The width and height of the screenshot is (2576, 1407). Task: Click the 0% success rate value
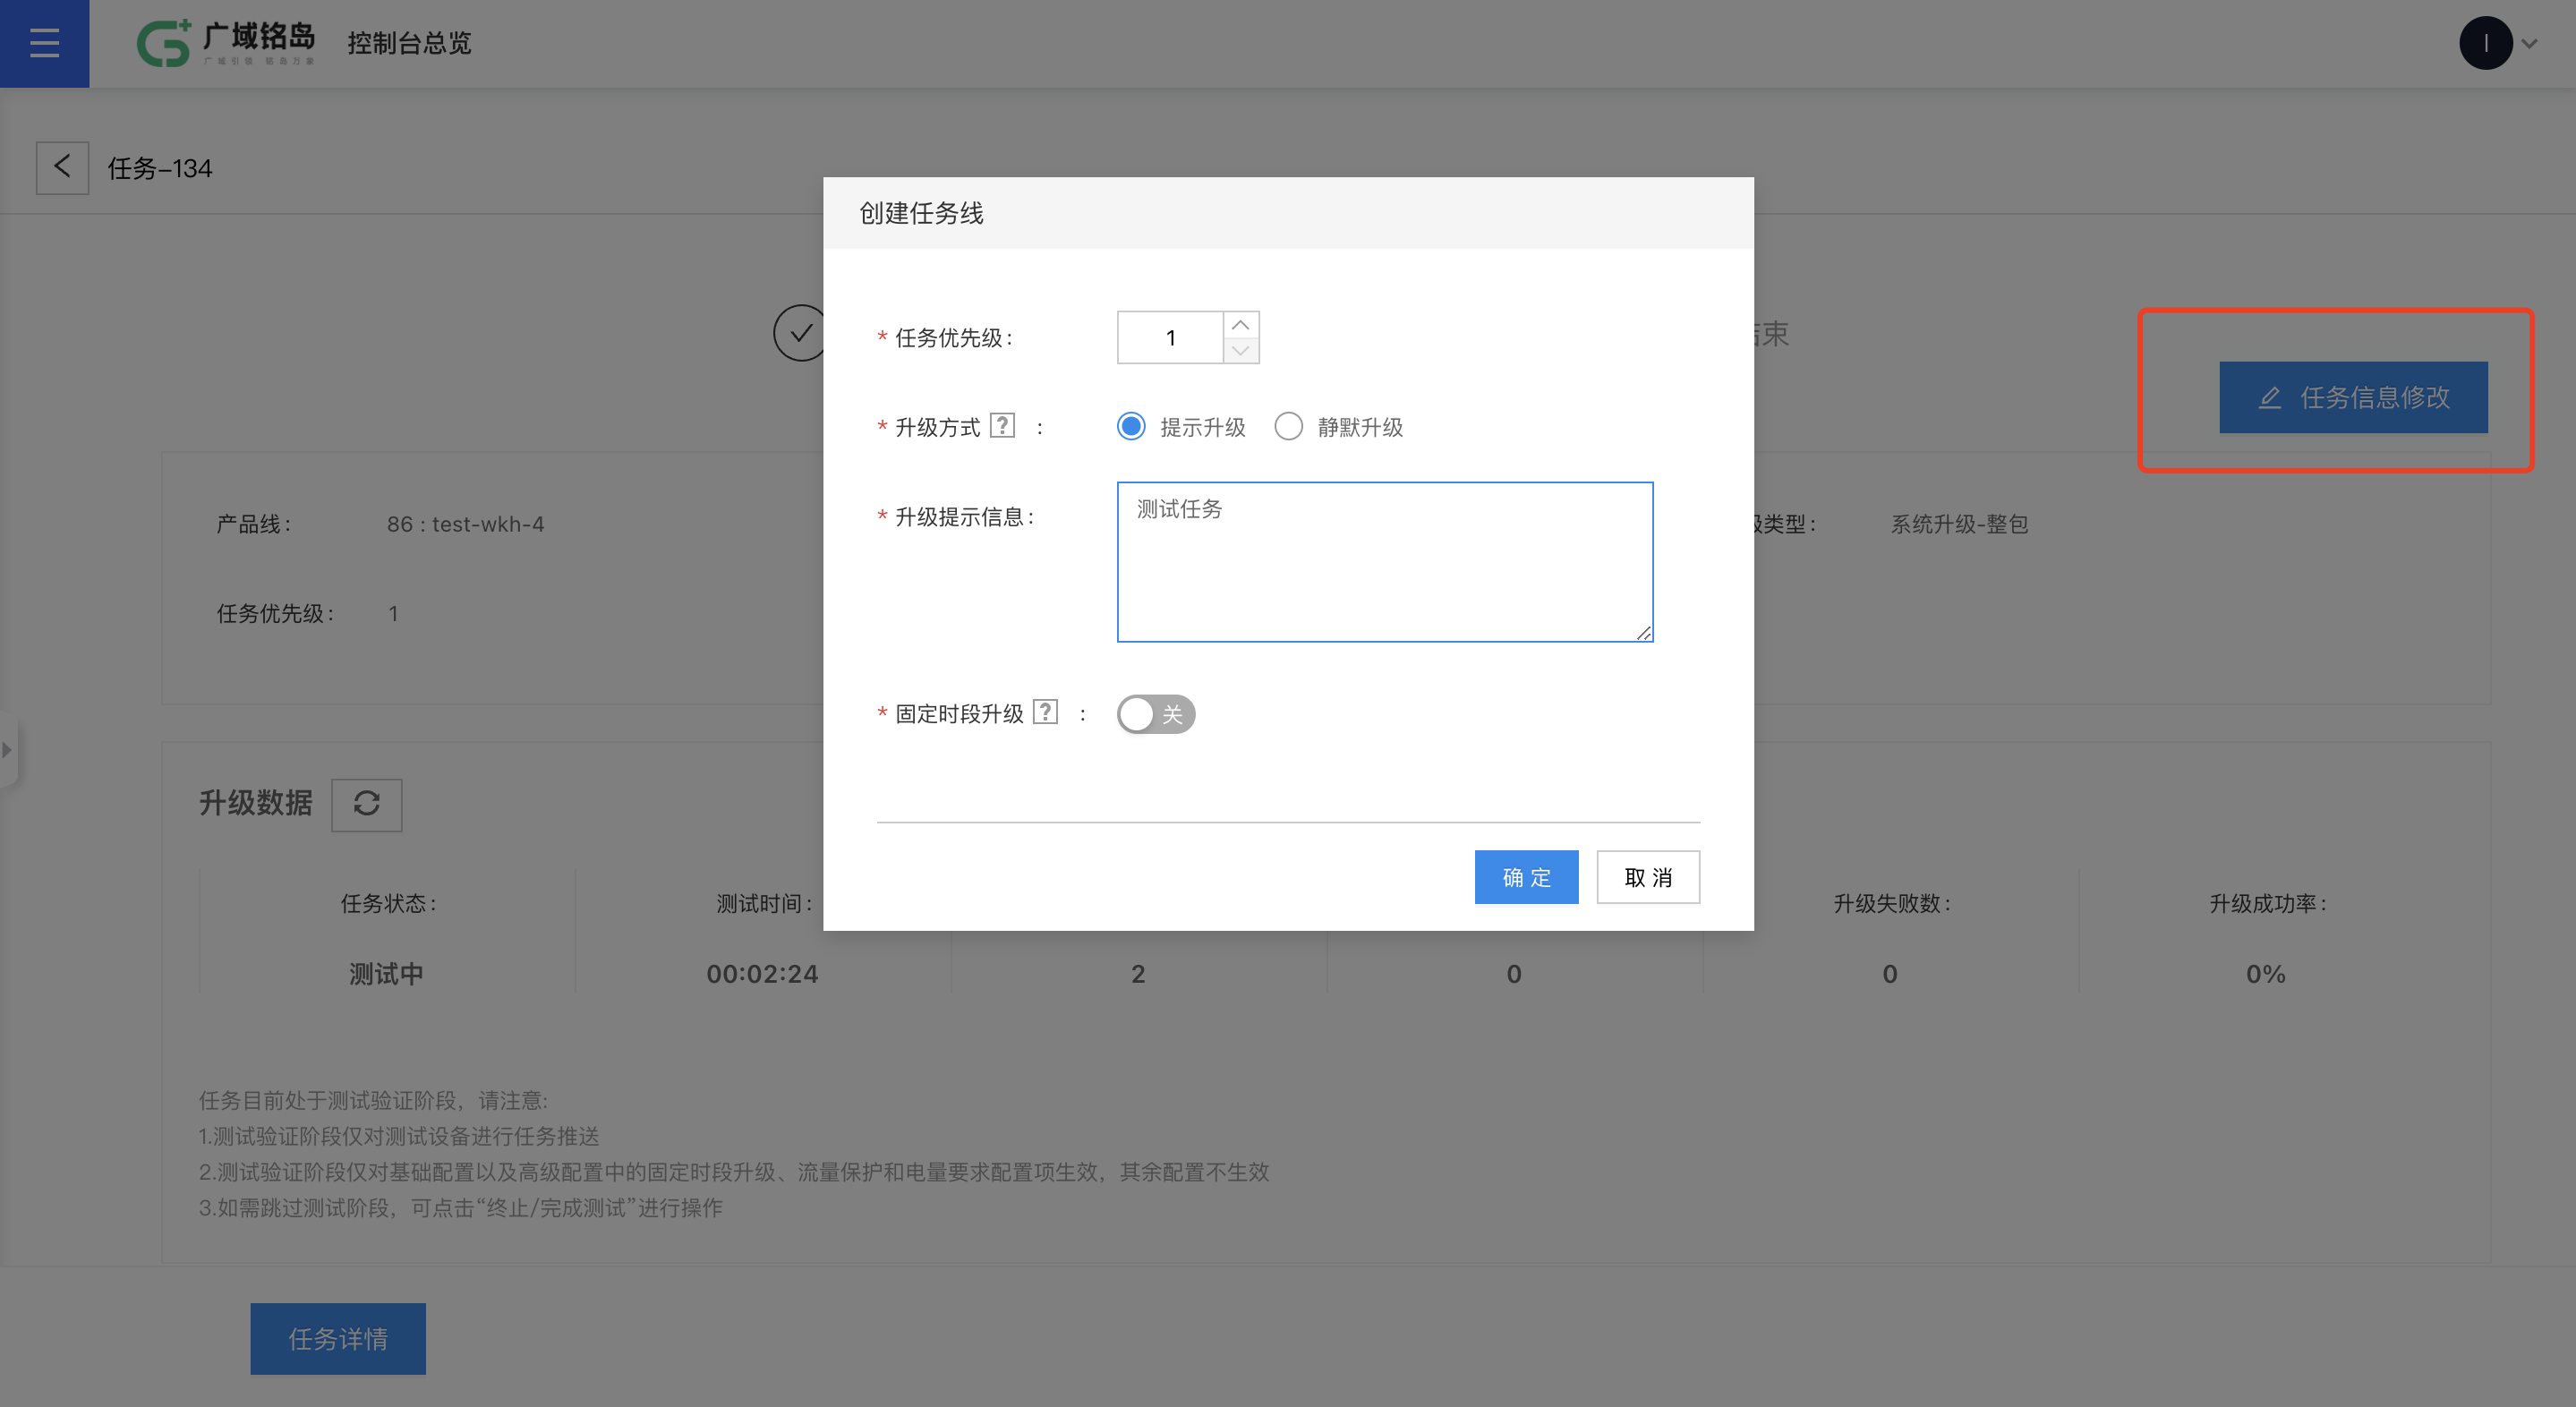[2265, 973]
